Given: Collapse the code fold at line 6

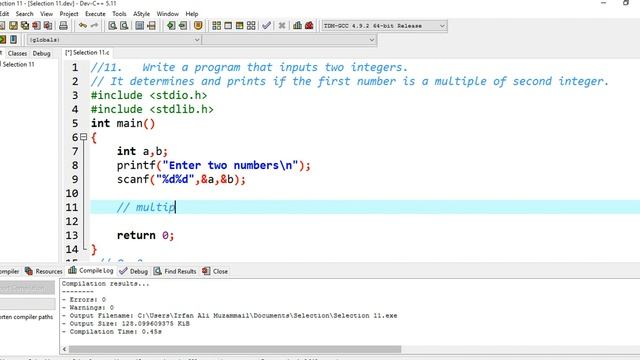Looking at the screenshot, I should tap(83, 137).
